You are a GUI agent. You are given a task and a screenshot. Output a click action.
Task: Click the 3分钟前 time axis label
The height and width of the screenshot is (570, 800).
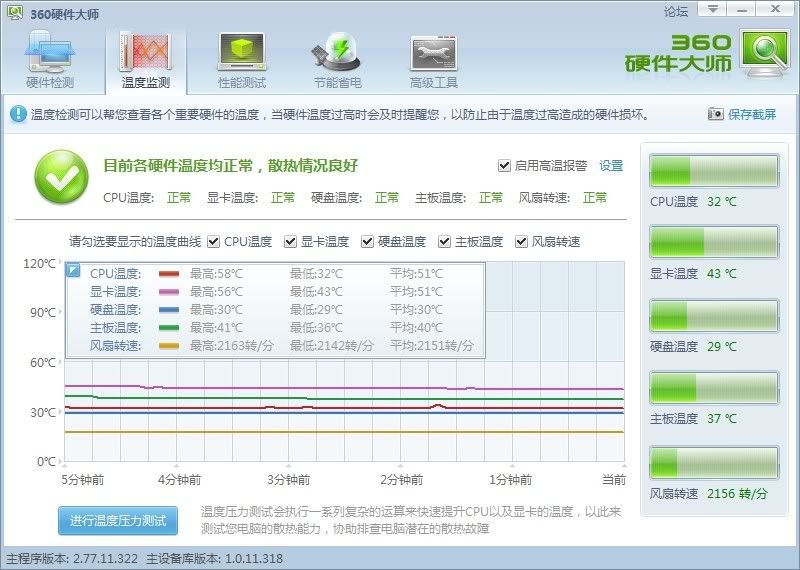click(x=289, y=480)
